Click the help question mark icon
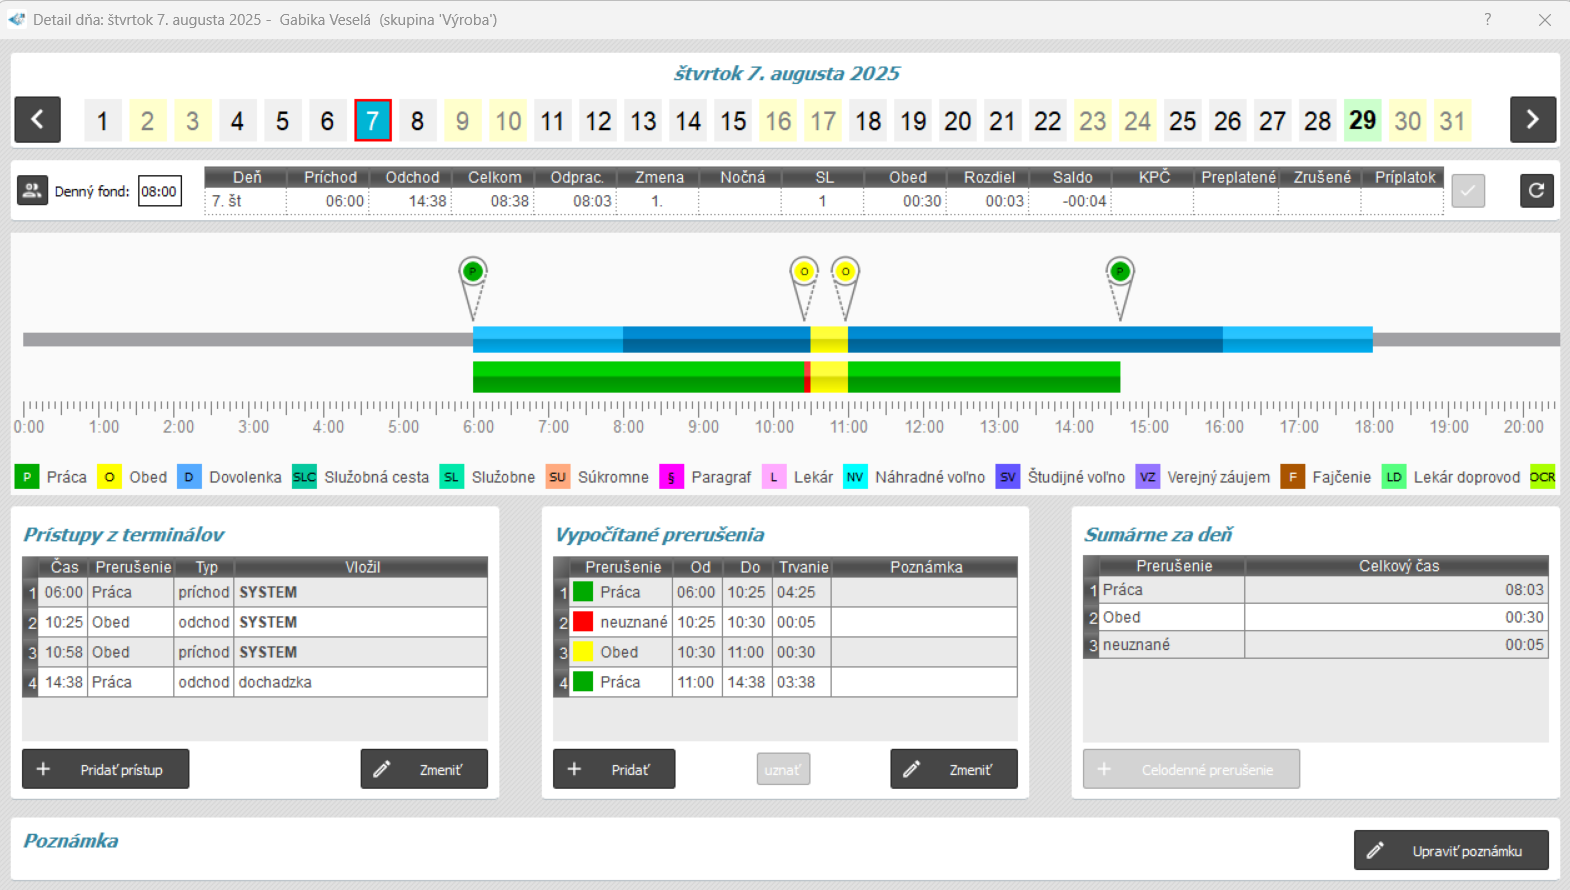 tap(1487, 20)
